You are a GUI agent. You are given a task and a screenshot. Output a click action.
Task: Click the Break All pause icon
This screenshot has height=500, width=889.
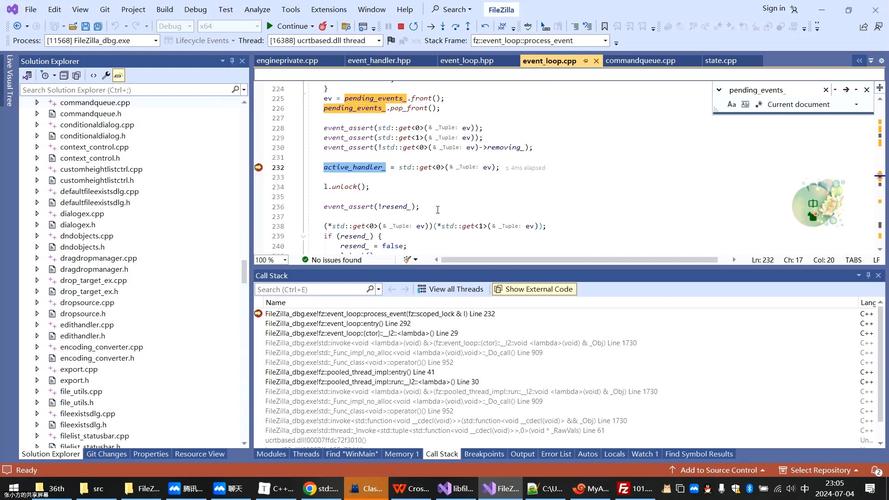pyautogui.click(x=388, y=26)
